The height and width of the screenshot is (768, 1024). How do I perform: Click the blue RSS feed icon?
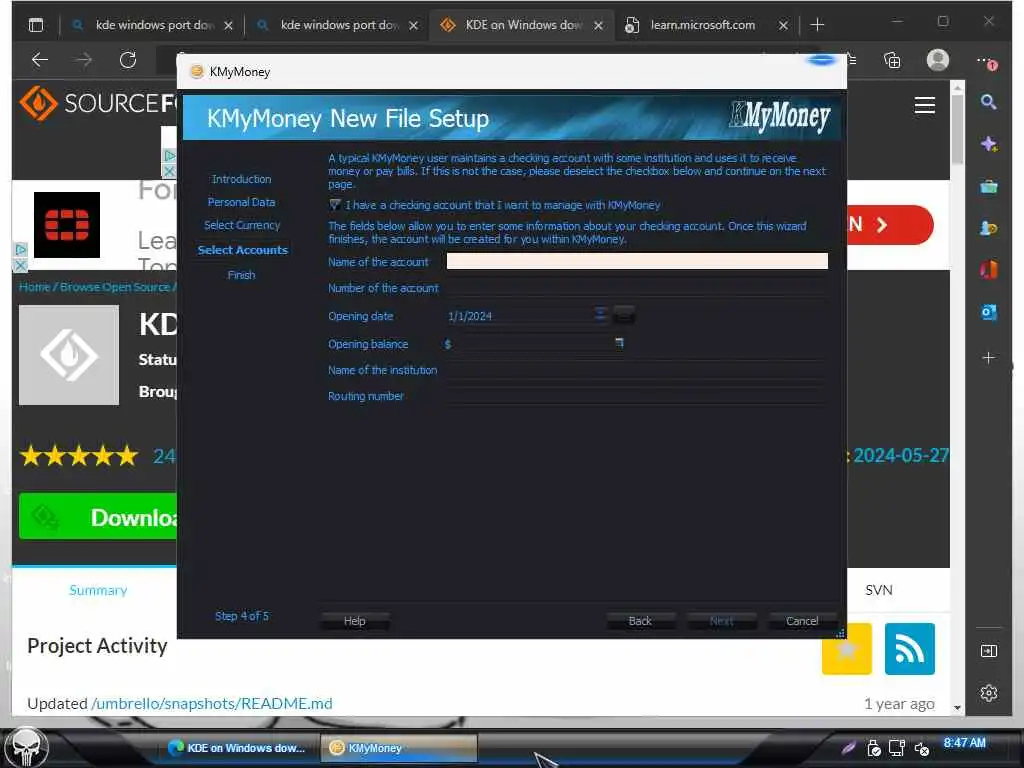909,648
